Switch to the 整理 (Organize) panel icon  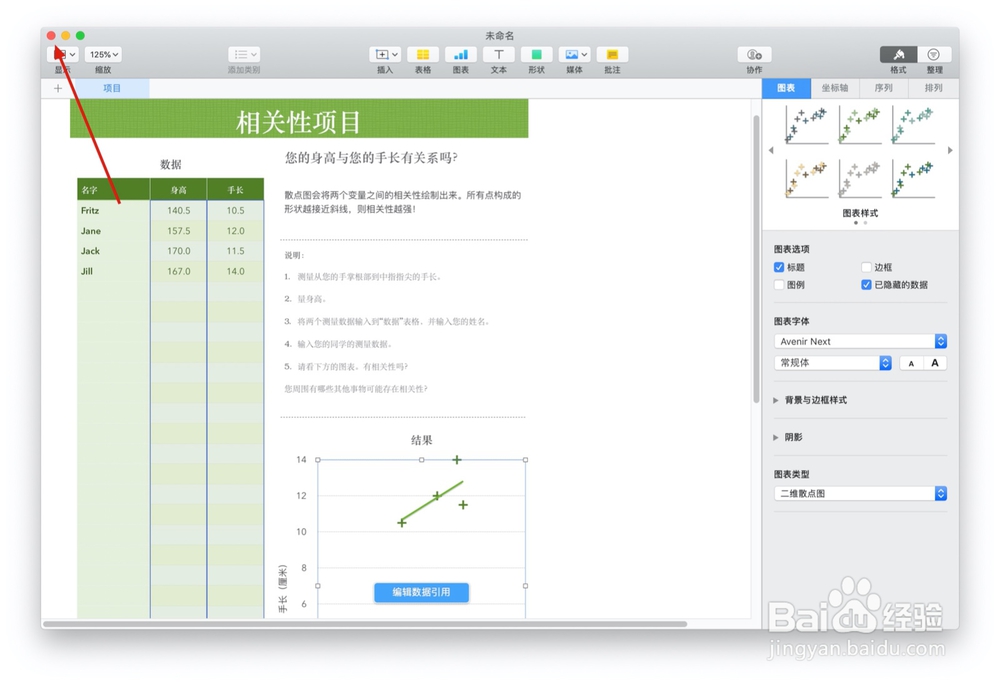932,55
